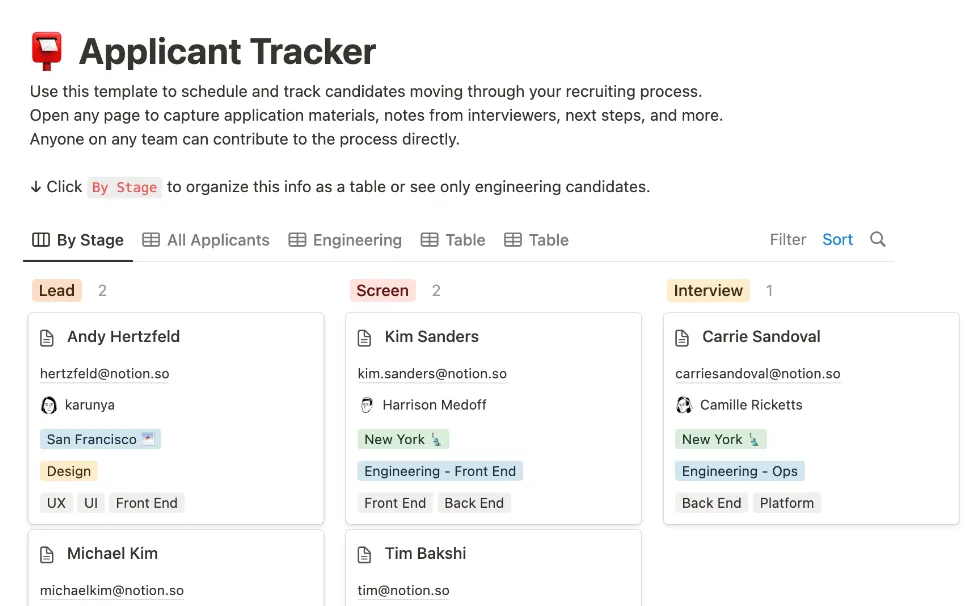Viewport: 965px width, 606px height.
Task: Click karunya's avatar icon
Action: [x=49, y=405]
